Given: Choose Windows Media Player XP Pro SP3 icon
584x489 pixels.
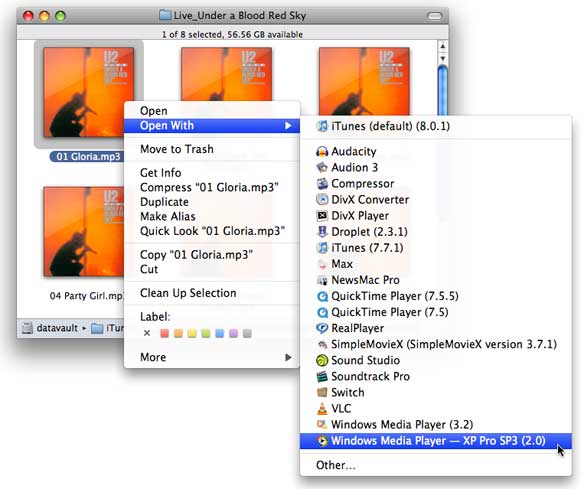Looking at the screenshot, I should point(322,441).
